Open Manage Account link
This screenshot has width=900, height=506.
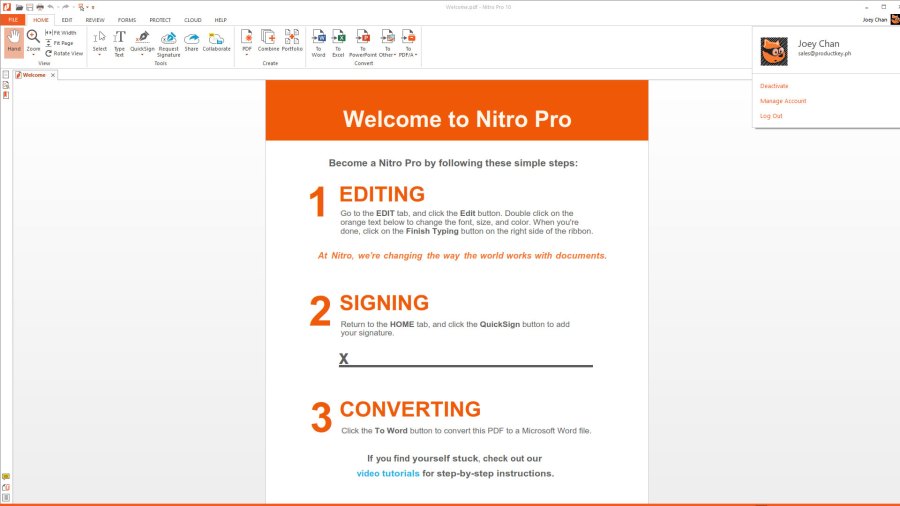783,101
